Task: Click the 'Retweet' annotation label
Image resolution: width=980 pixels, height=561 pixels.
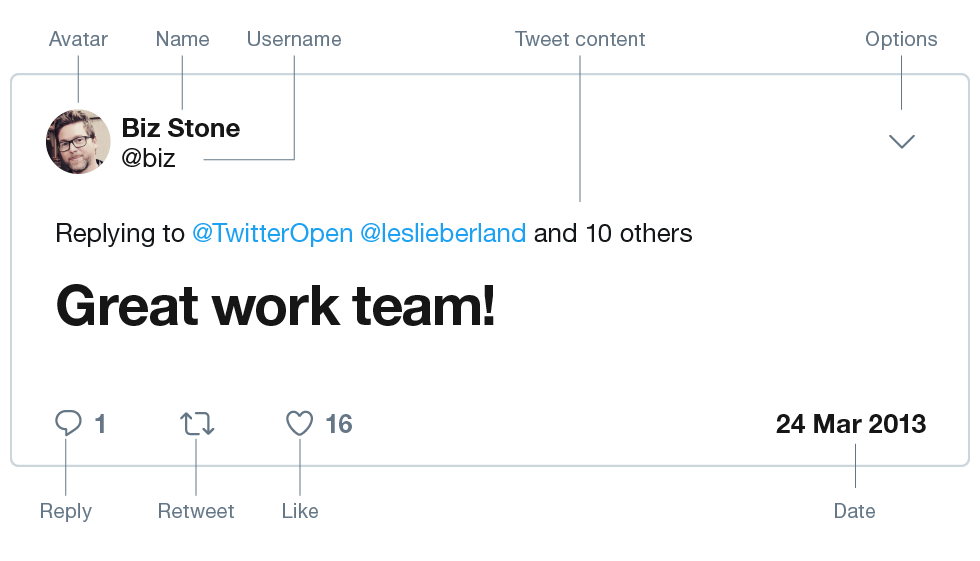Action: coord(196,511)
